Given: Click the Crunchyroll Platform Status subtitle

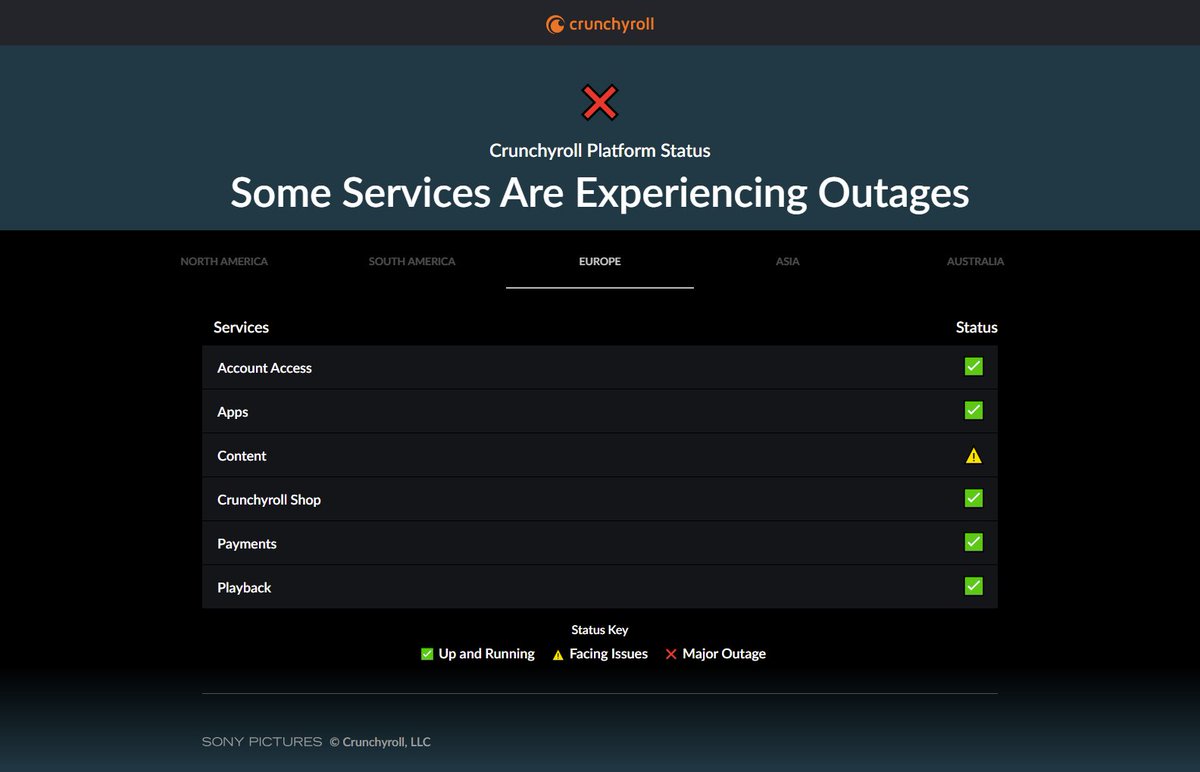Looking at the screenshot, I should pyautogui.click(x=600, y=151).
